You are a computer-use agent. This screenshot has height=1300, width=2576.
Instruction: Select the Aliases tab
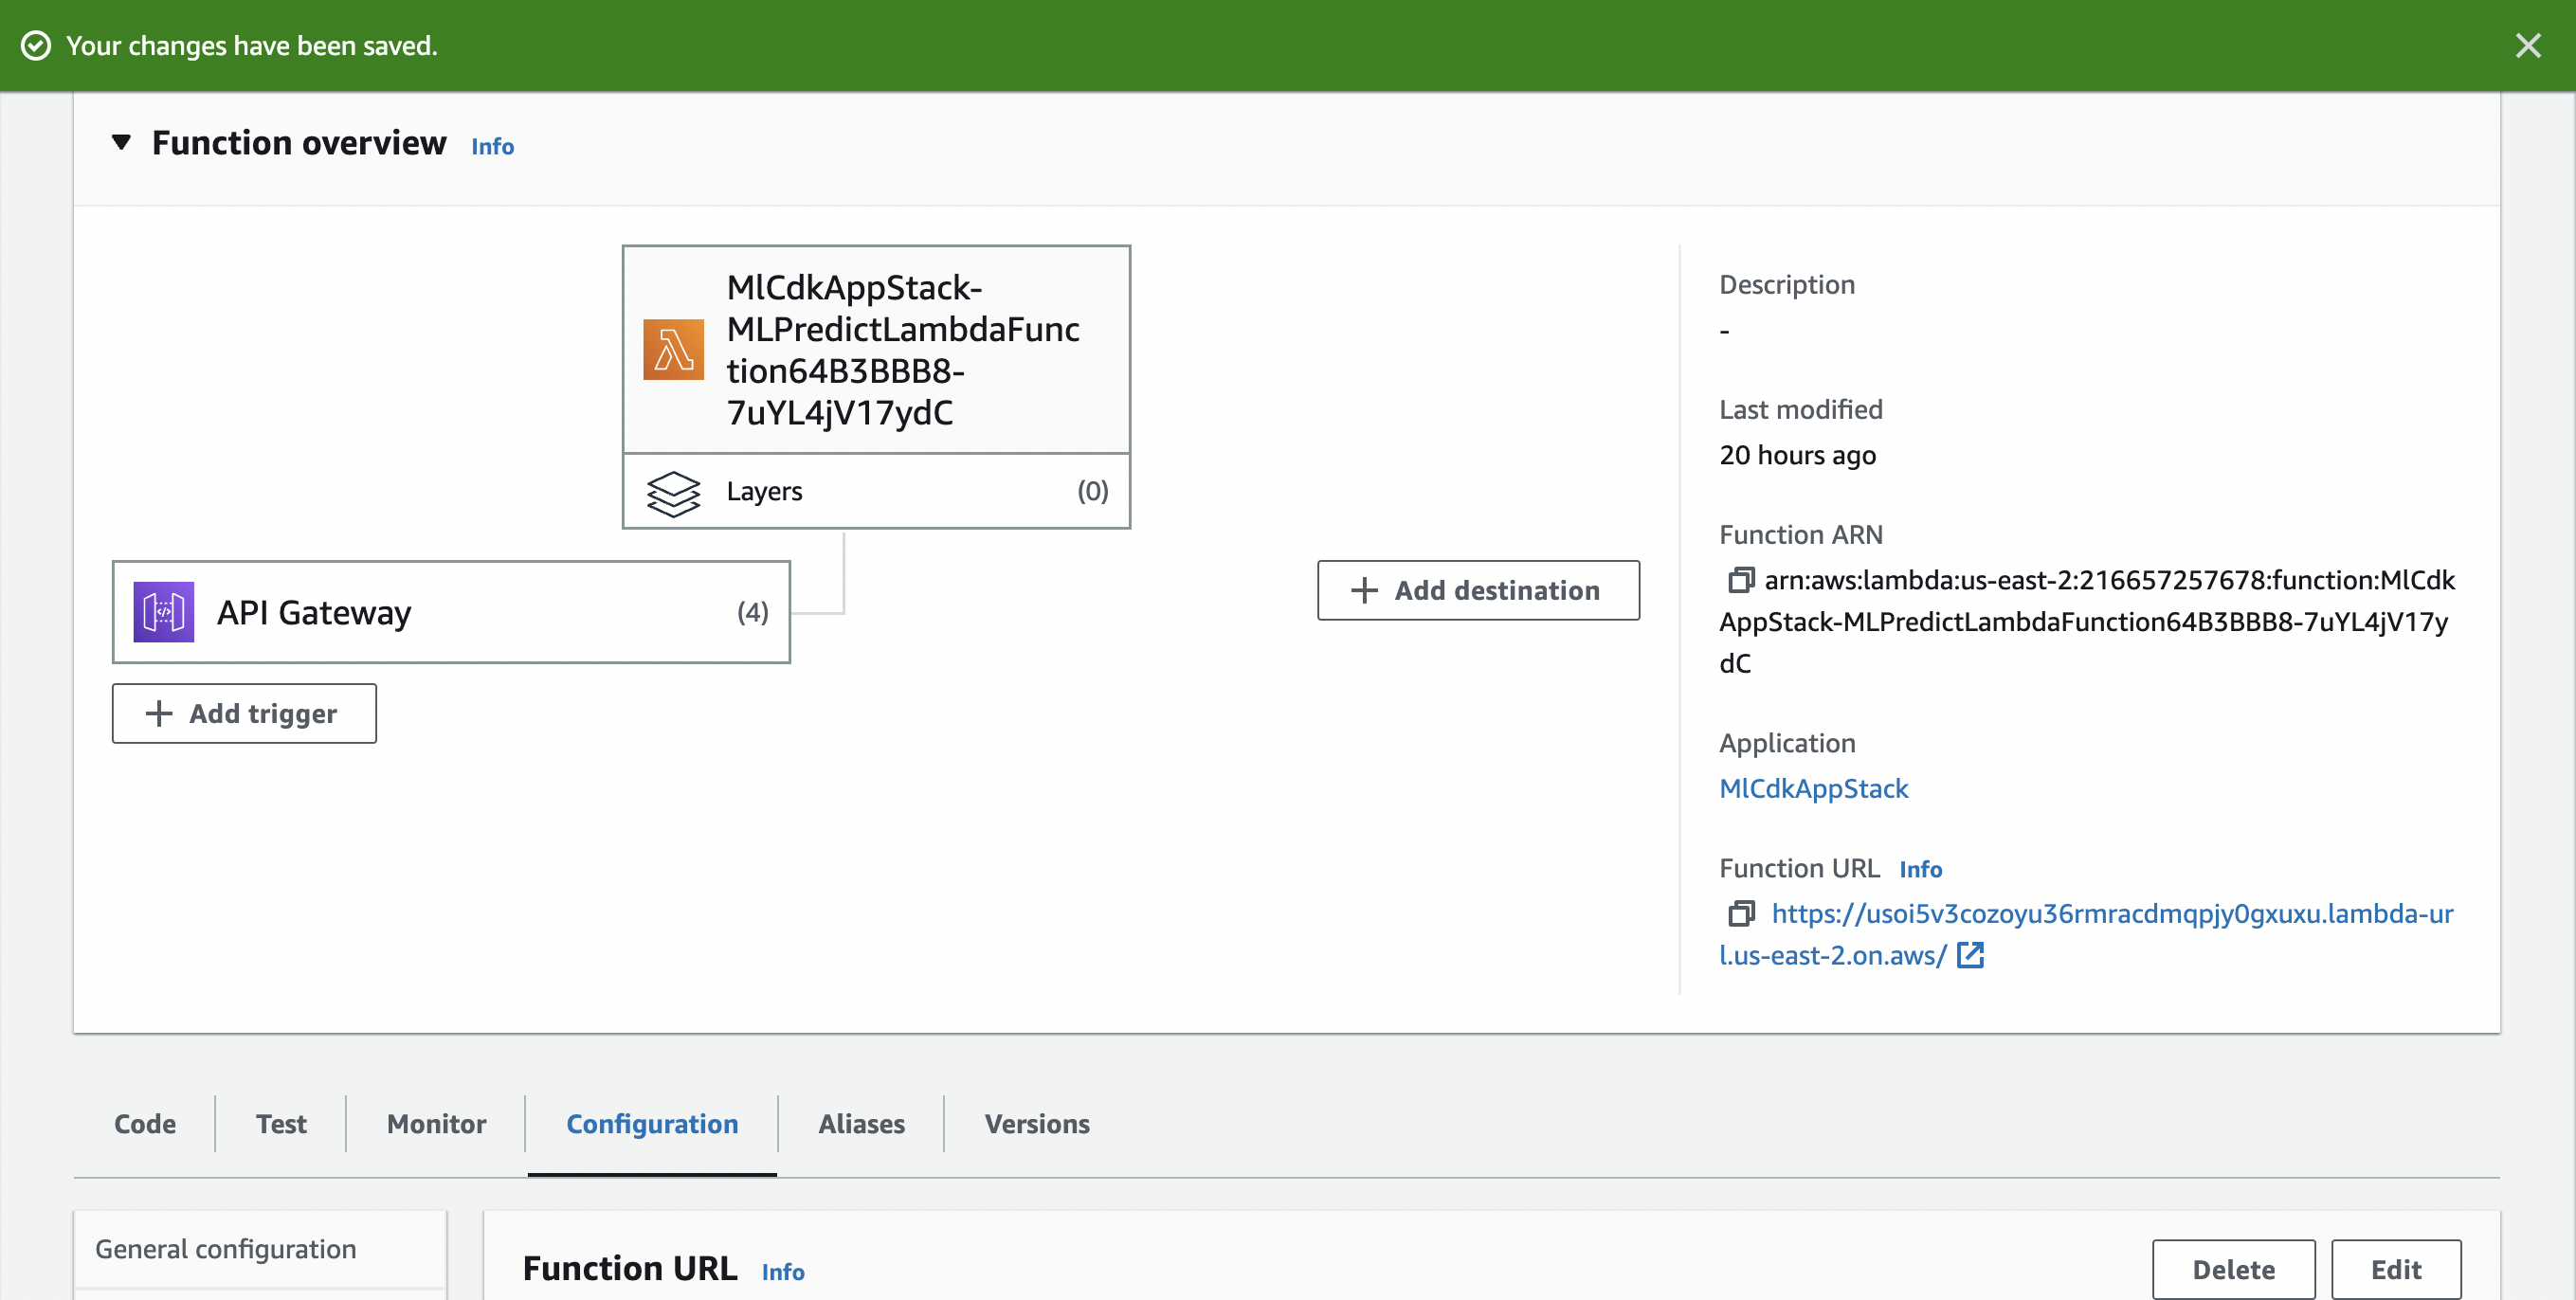click(x=861, y=1124)
